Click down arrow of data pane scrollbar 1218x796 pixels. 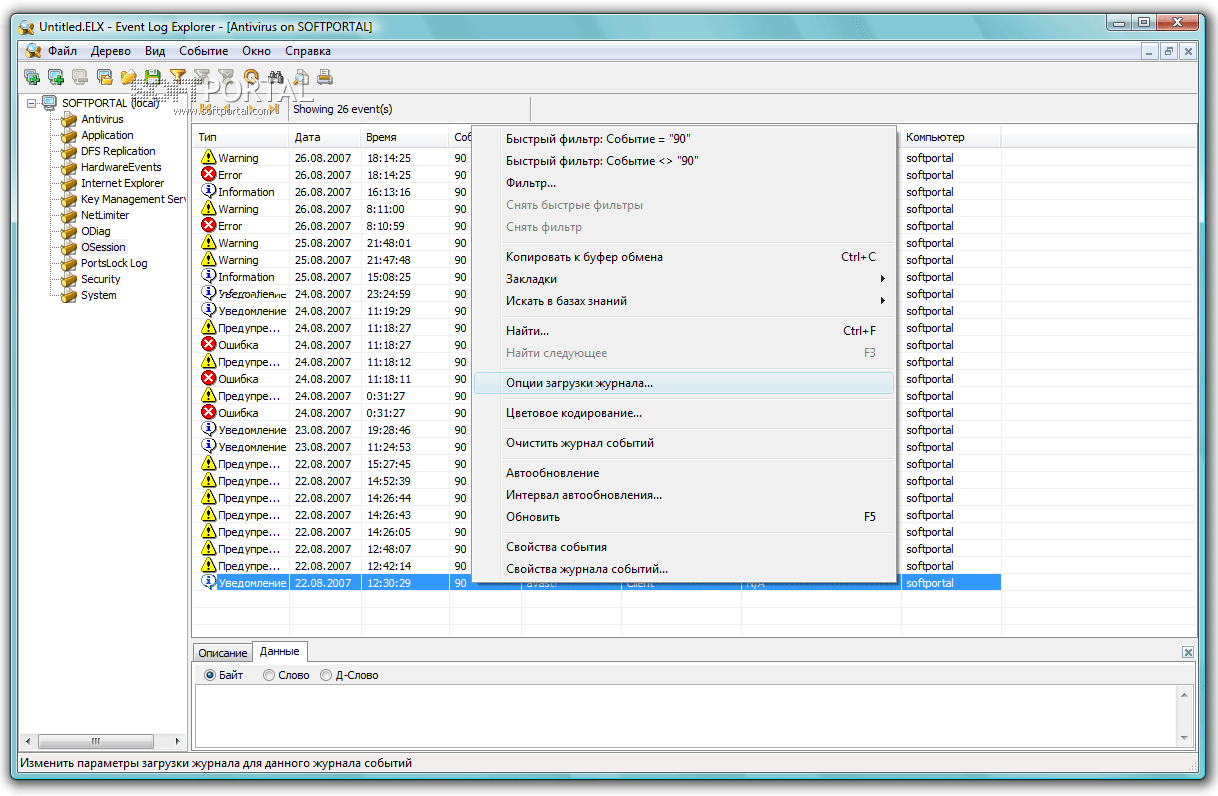(1186, 737)
